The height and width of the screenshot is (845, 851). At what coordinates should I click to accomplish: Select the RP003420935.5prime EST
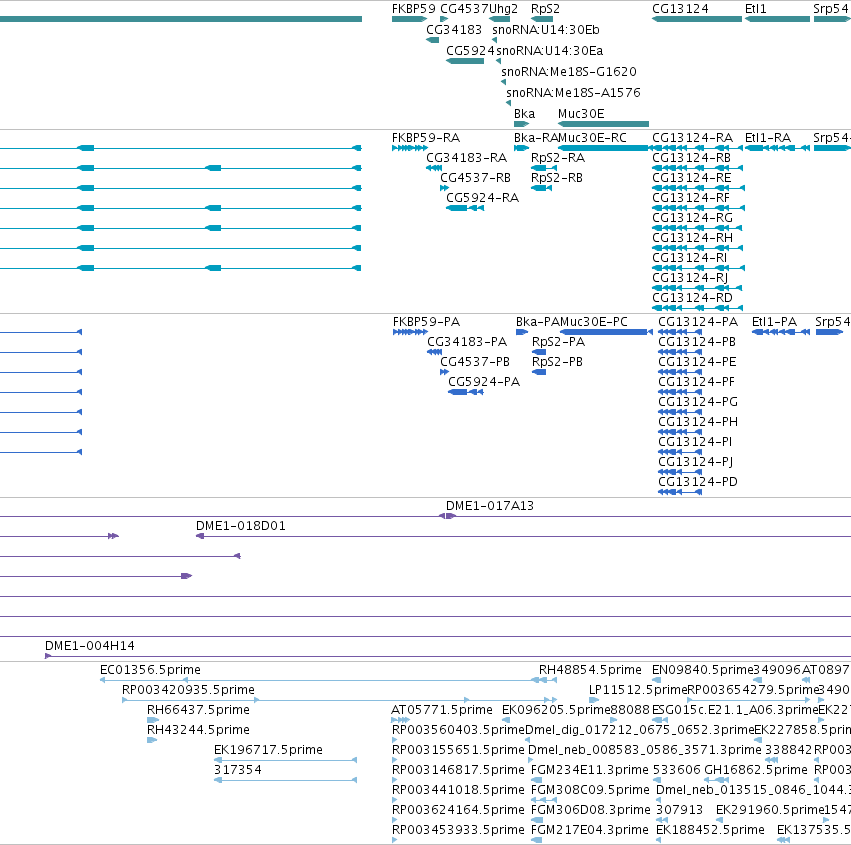click(x=339, y=700)
